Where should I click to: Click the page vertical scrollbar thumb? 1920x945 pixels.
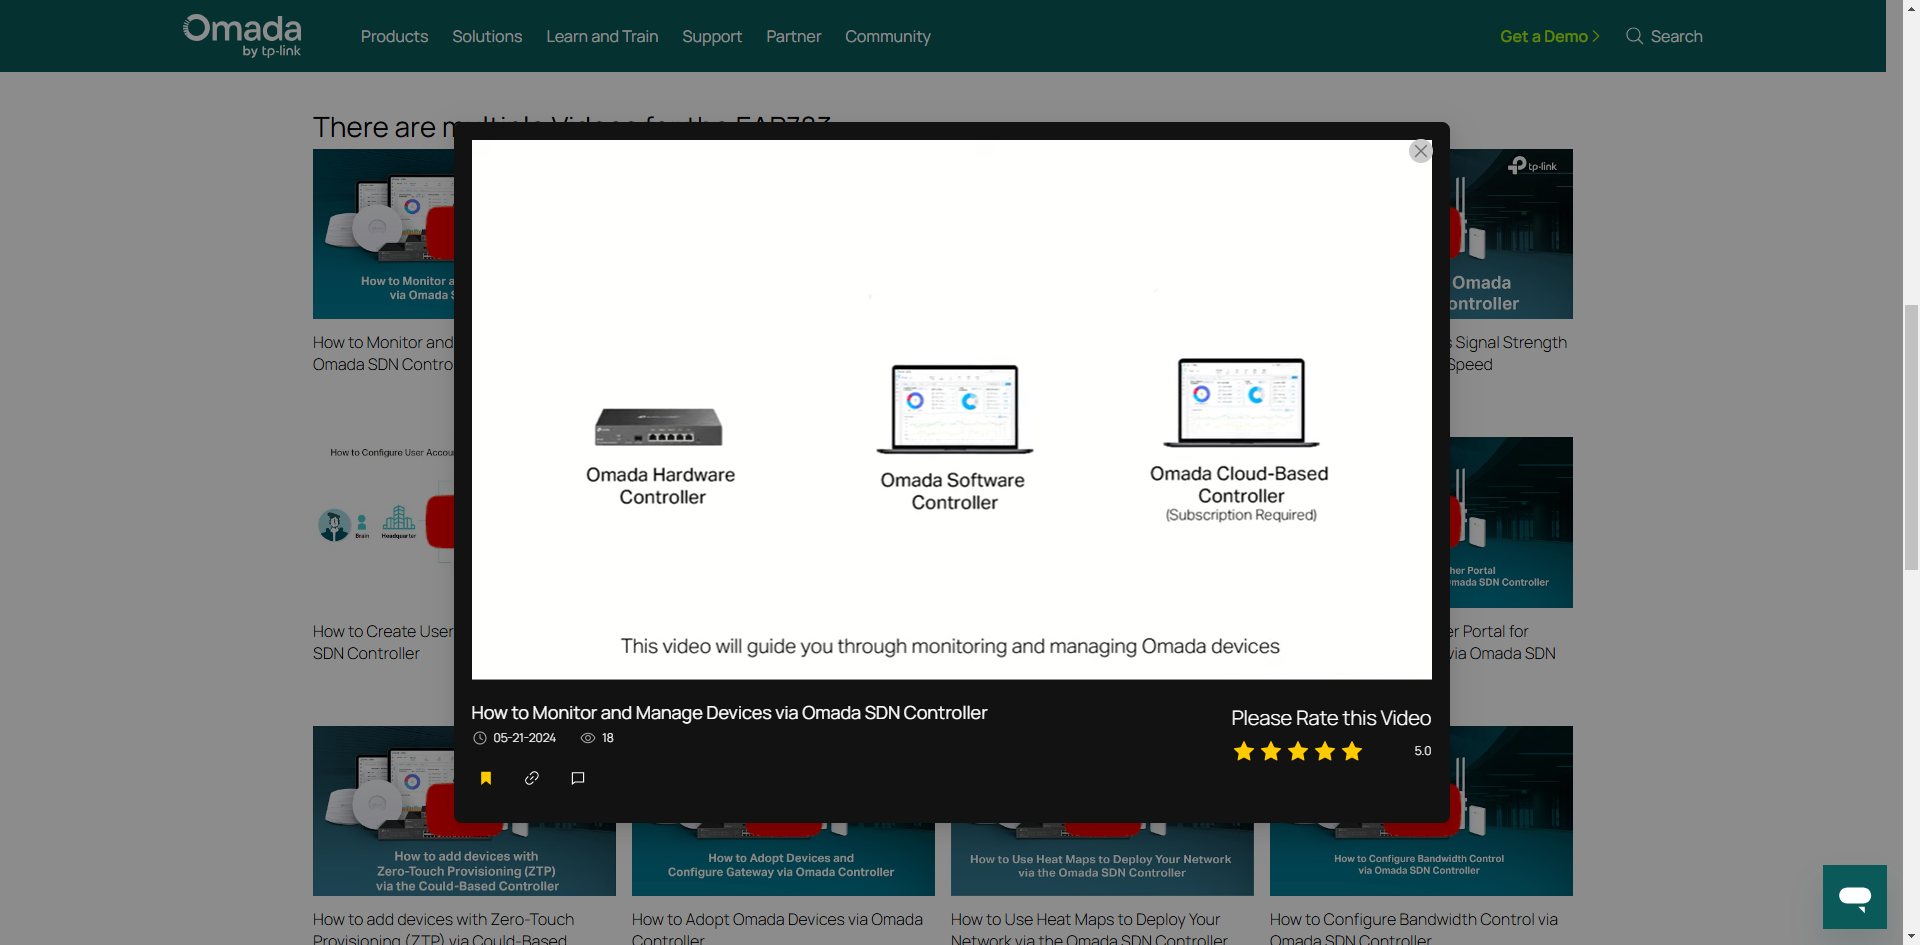[1911, 437]
